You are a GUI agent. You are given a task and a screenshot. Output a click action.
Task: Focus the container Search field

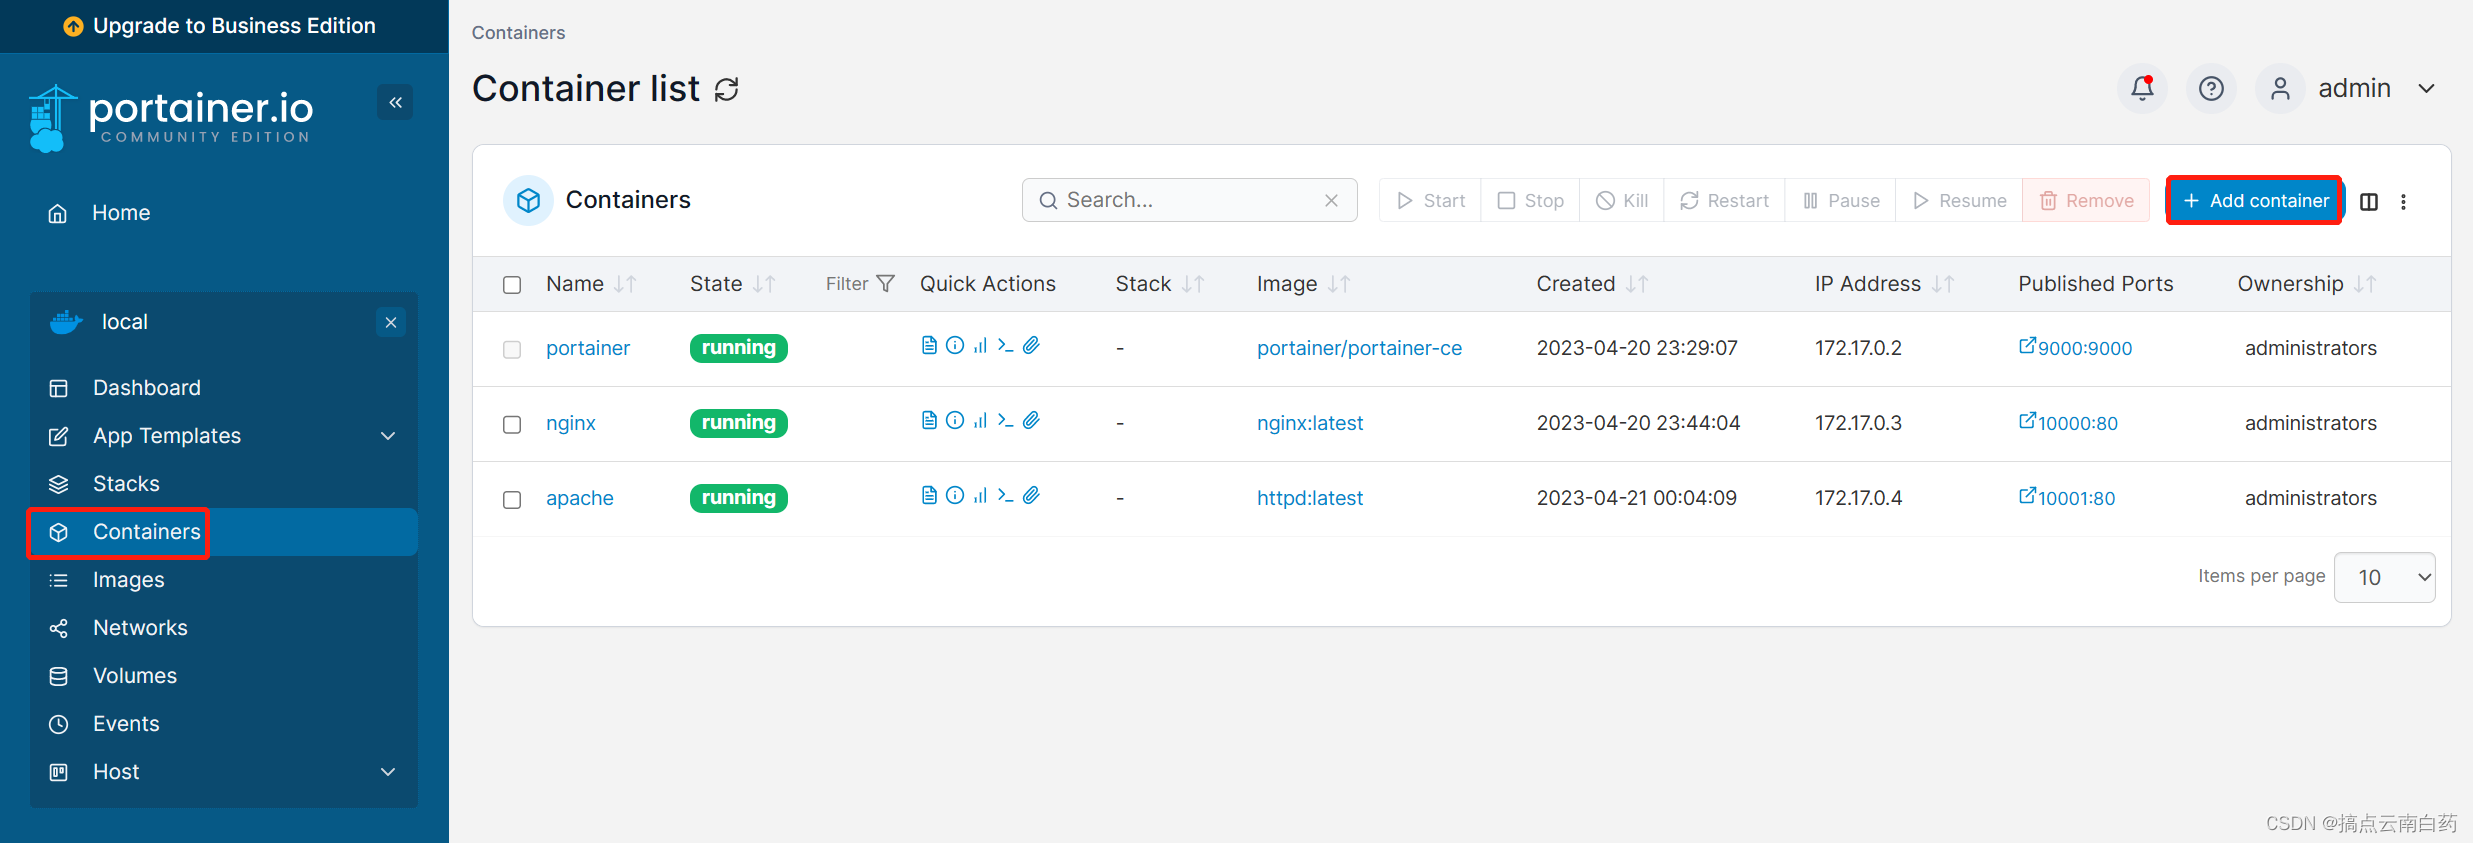(x=1189, y=200)
